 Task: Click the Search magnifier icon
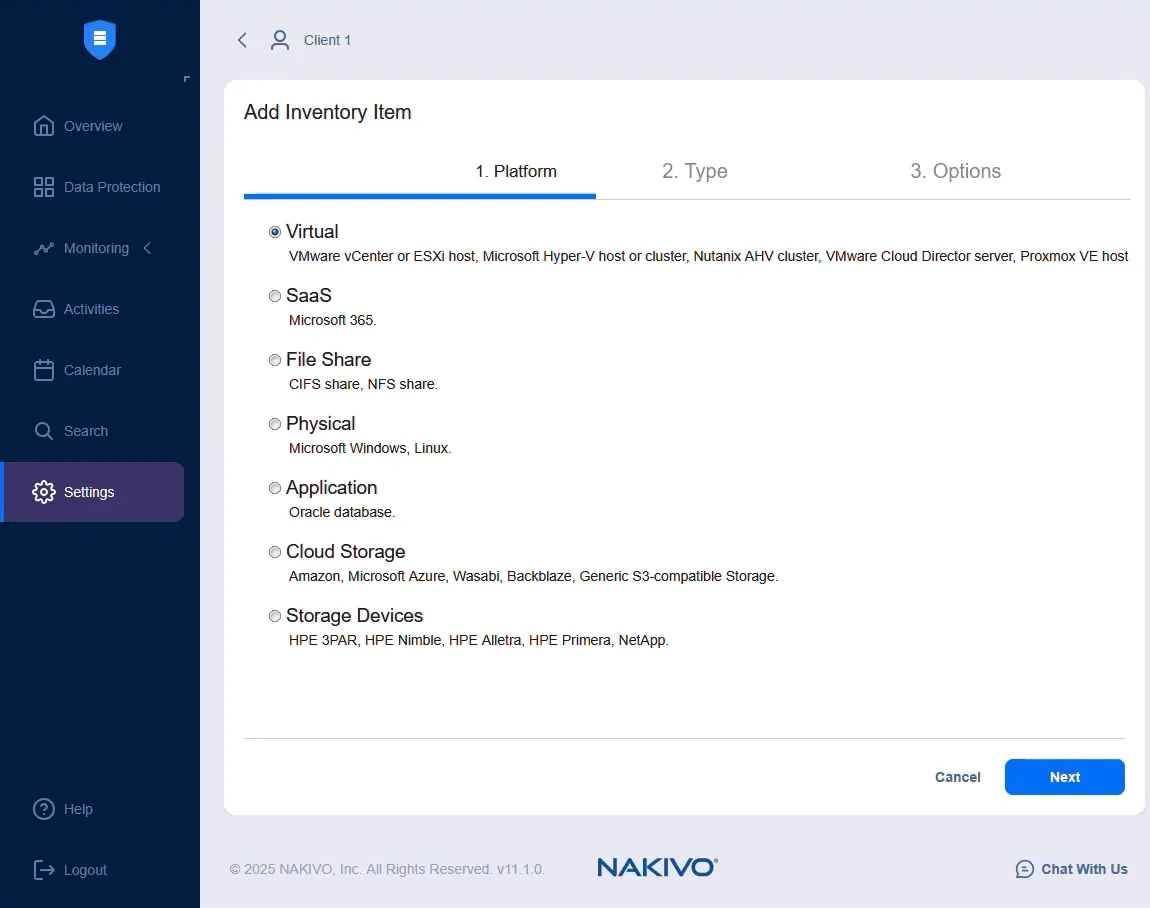click(44, 431)
